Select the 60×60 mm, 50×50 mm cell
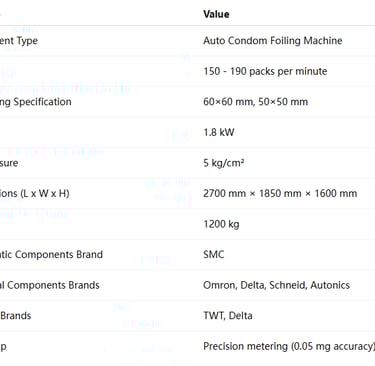The image size is (375, 366). tap(256, 102)
